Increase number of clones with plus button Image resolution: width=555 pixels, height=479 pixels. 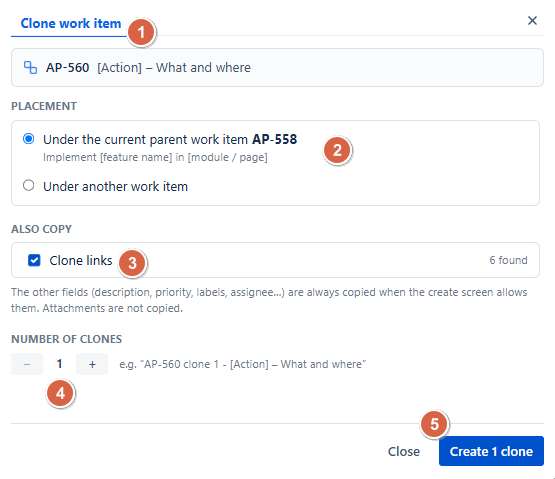[x=92, y=364]
